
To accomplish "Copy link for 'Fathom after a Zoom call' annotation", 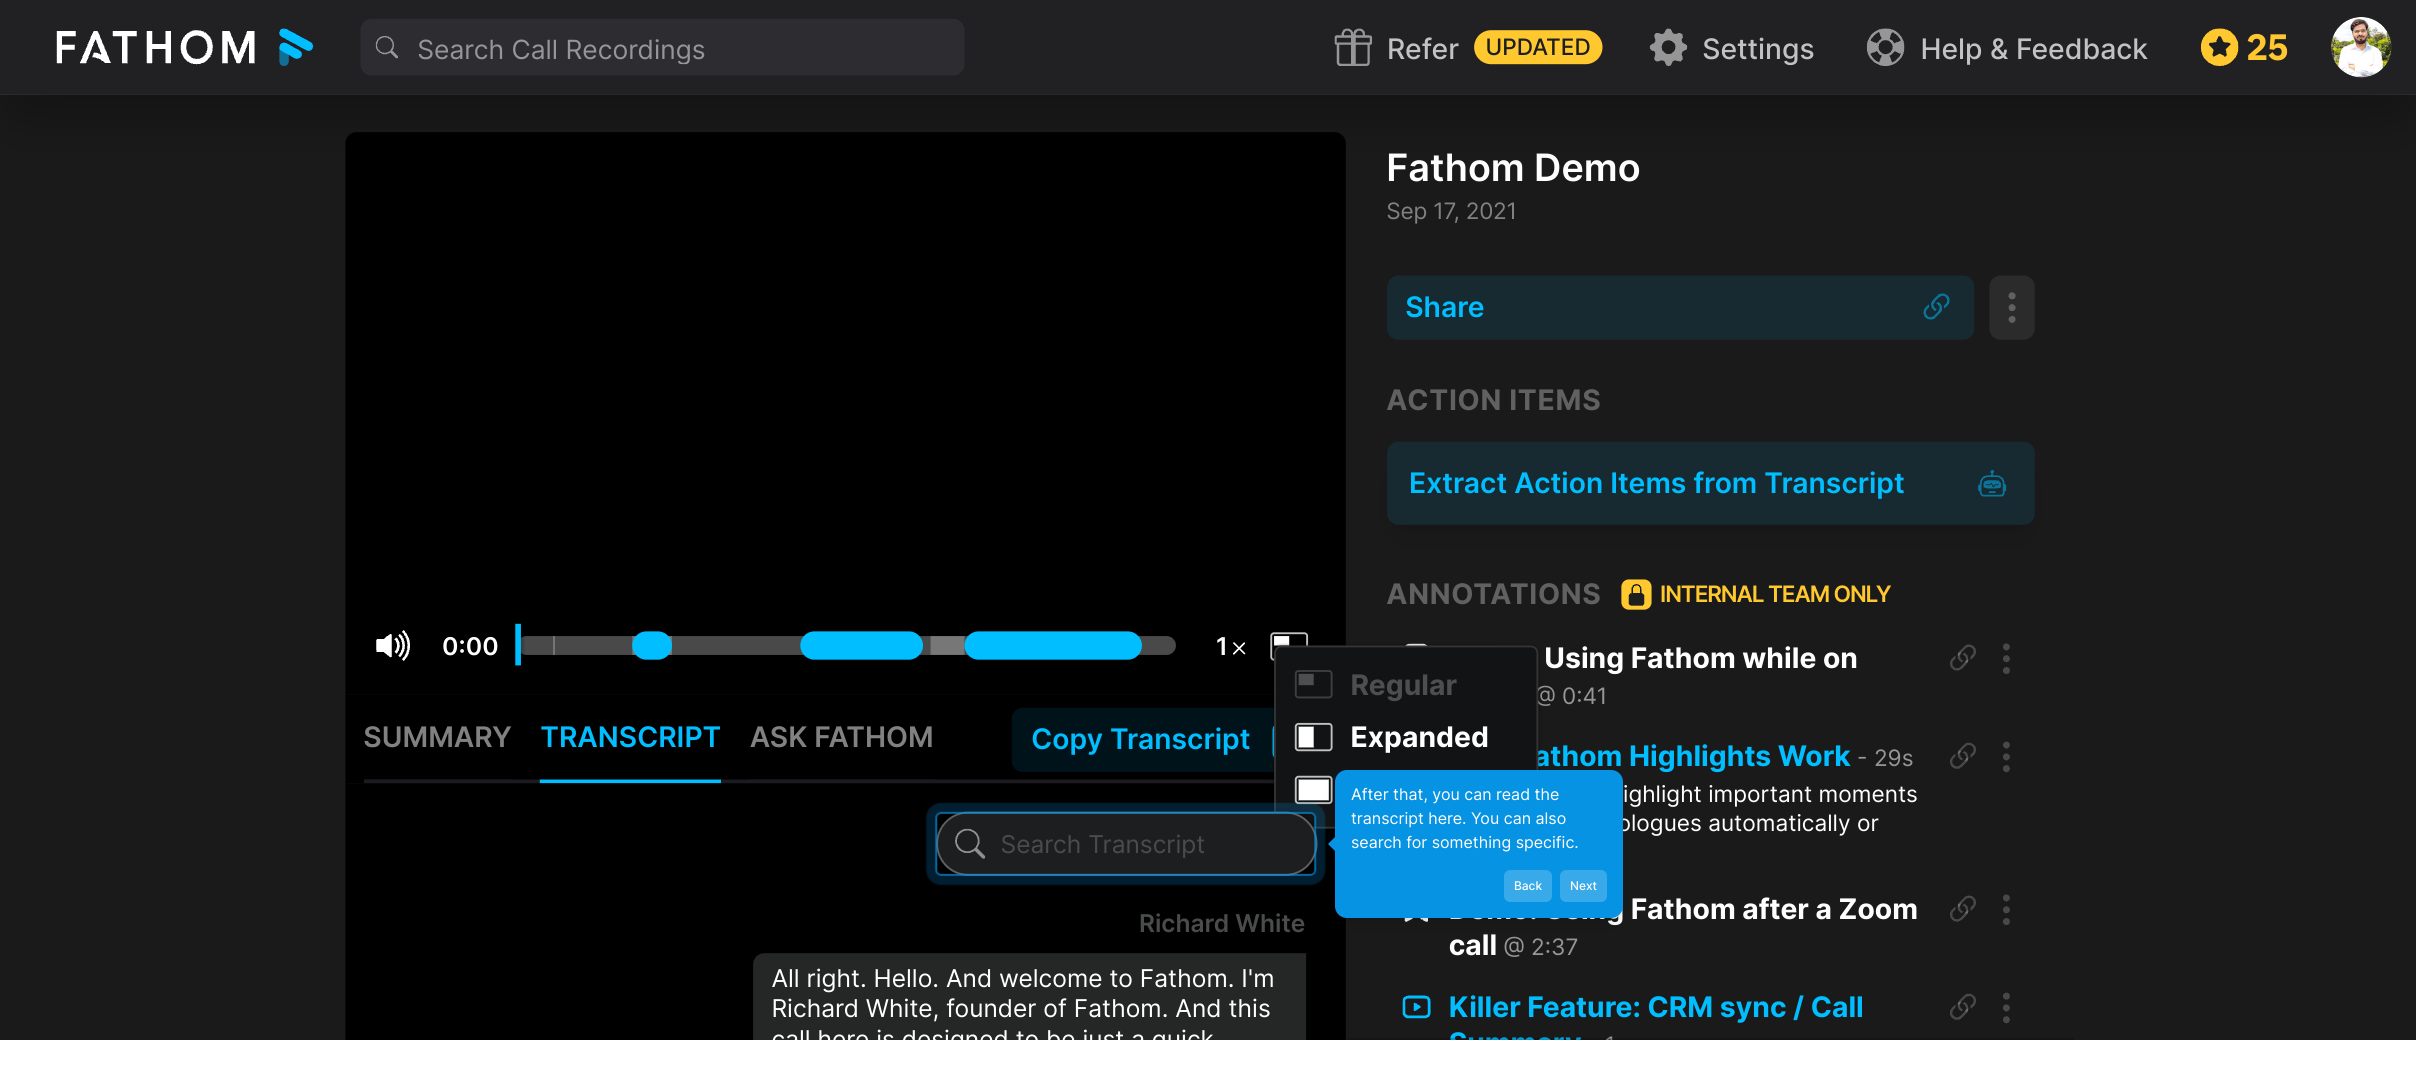I will [x=1962, y=909].
